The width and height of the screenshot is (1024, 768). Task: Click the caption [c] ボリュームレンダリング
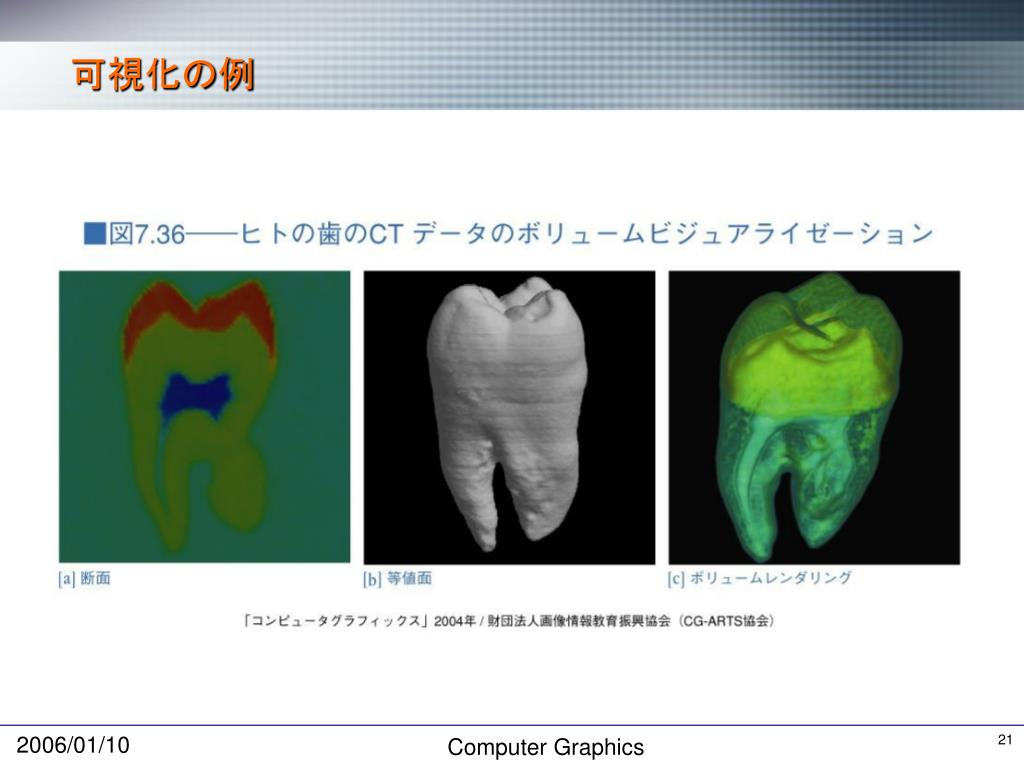coord(760,578)
